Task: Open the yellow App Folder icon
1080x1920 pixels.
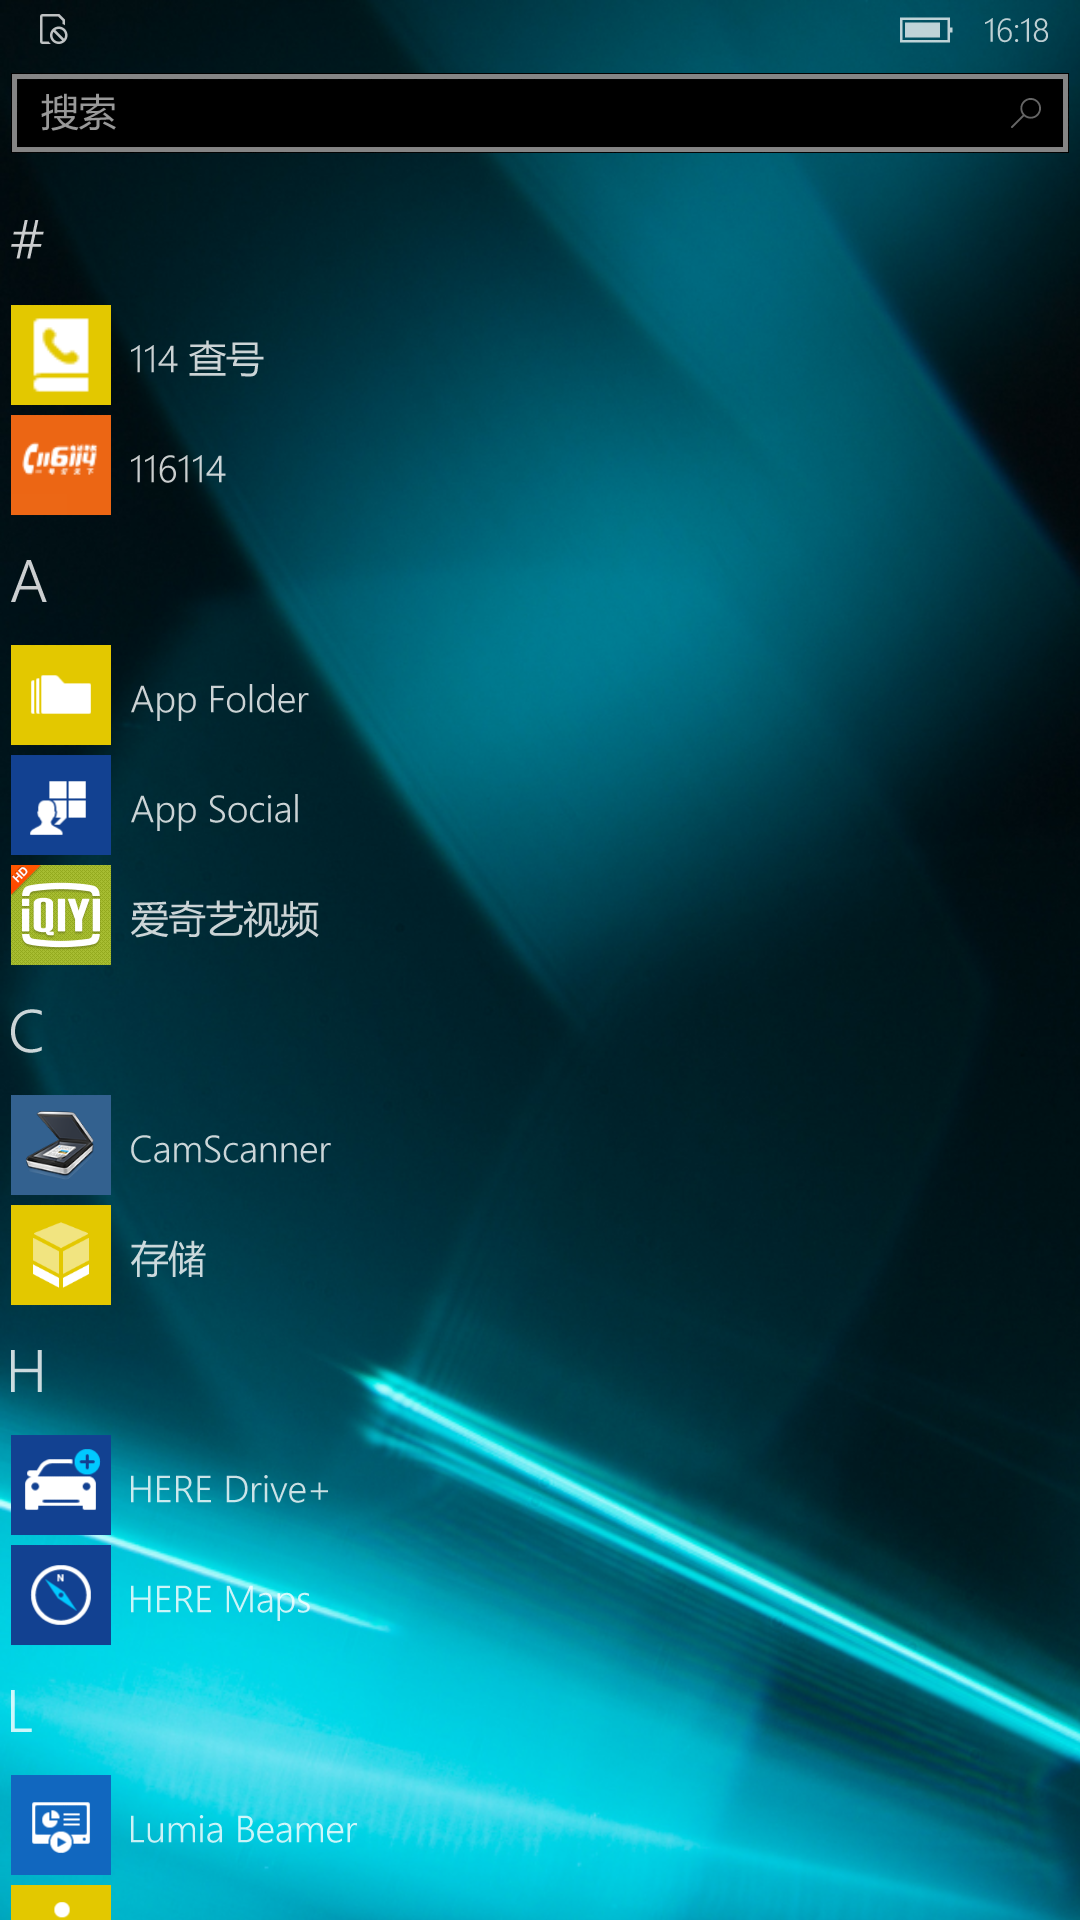Action: 61,695
